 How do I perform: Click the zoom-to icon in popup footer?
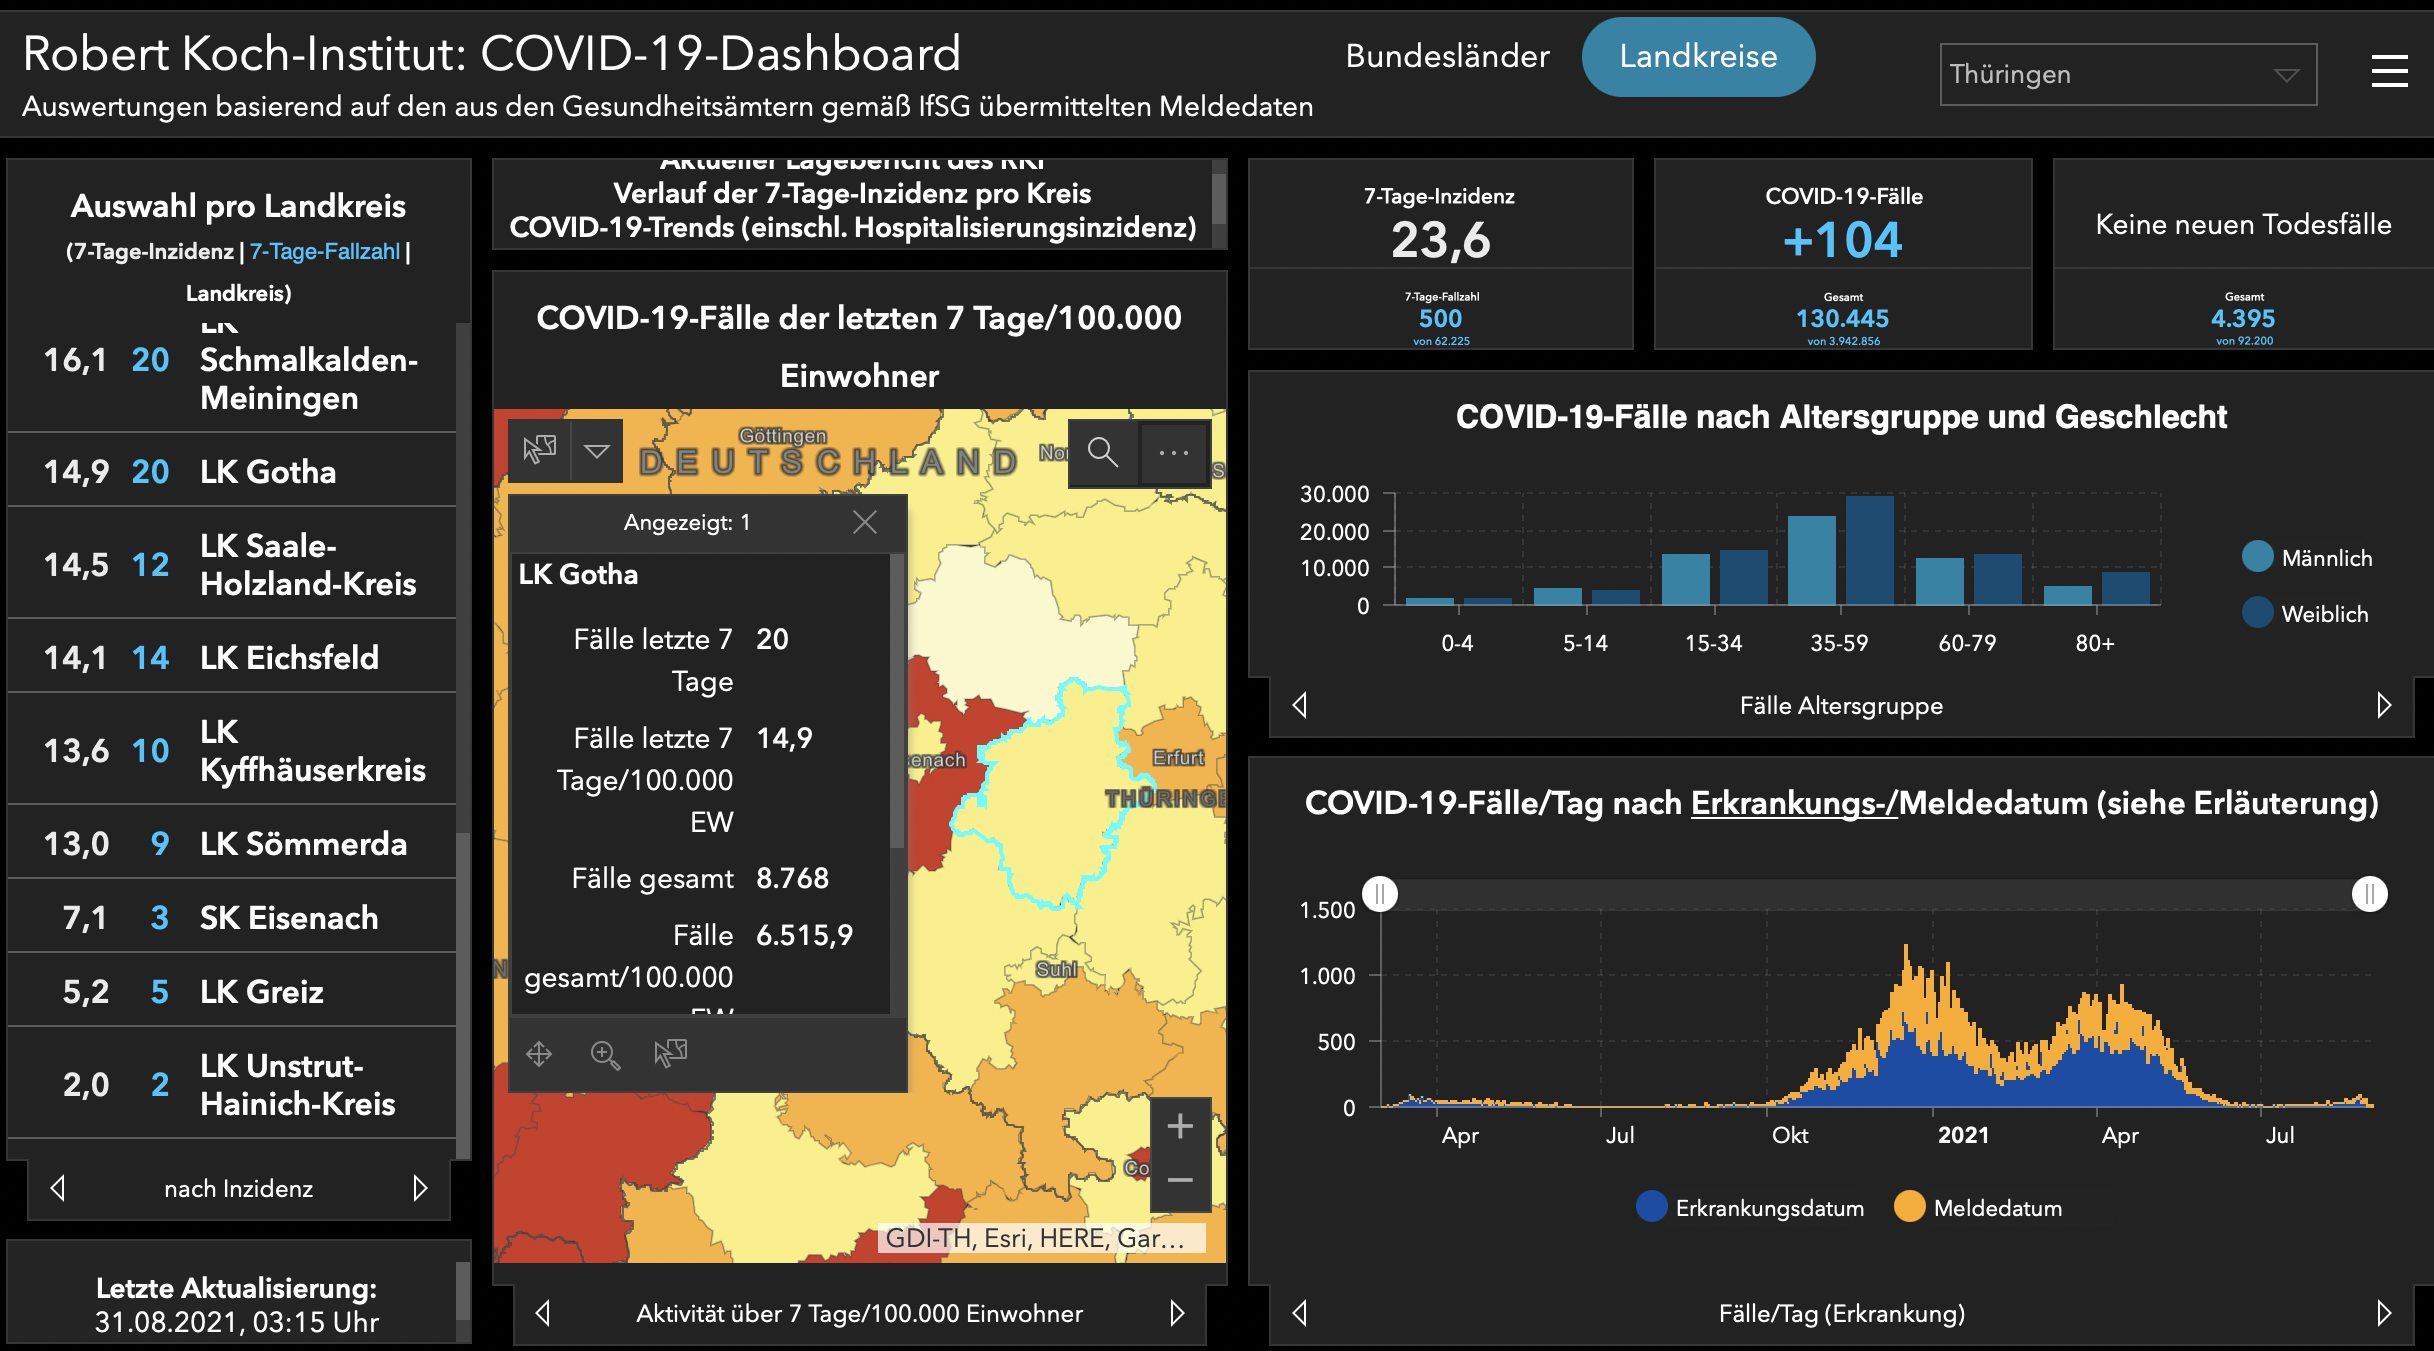coord(605,1054)
